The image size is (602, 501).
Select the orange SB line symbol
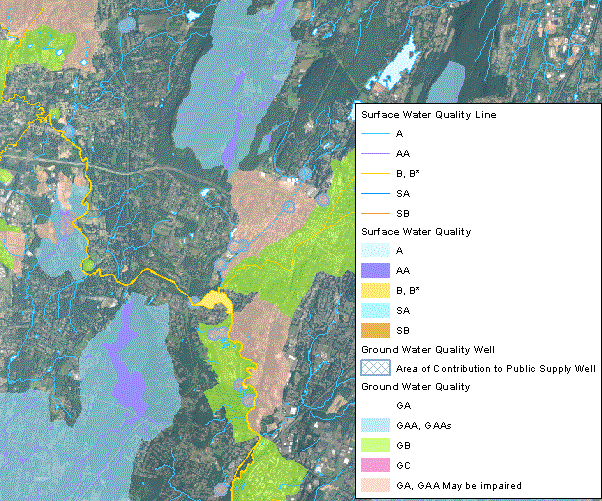tap(375, 213)
